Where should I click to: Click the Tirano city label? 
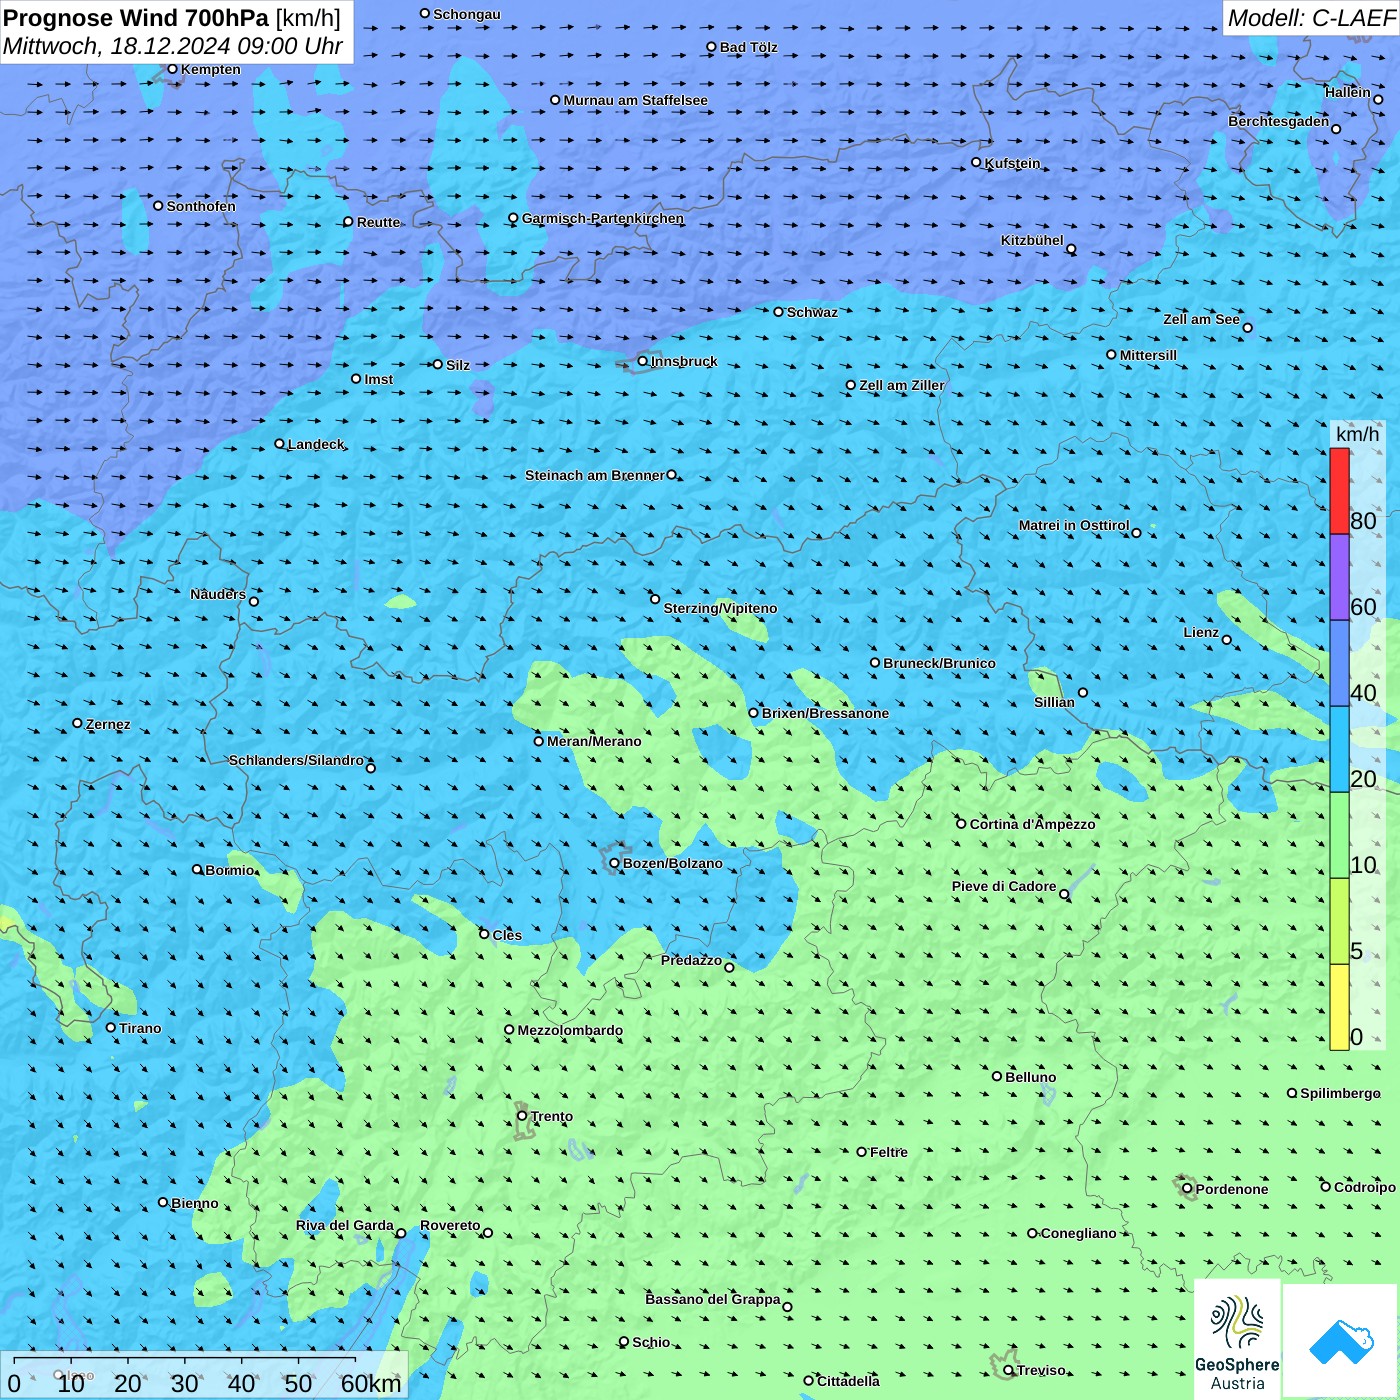[140, 1028]
